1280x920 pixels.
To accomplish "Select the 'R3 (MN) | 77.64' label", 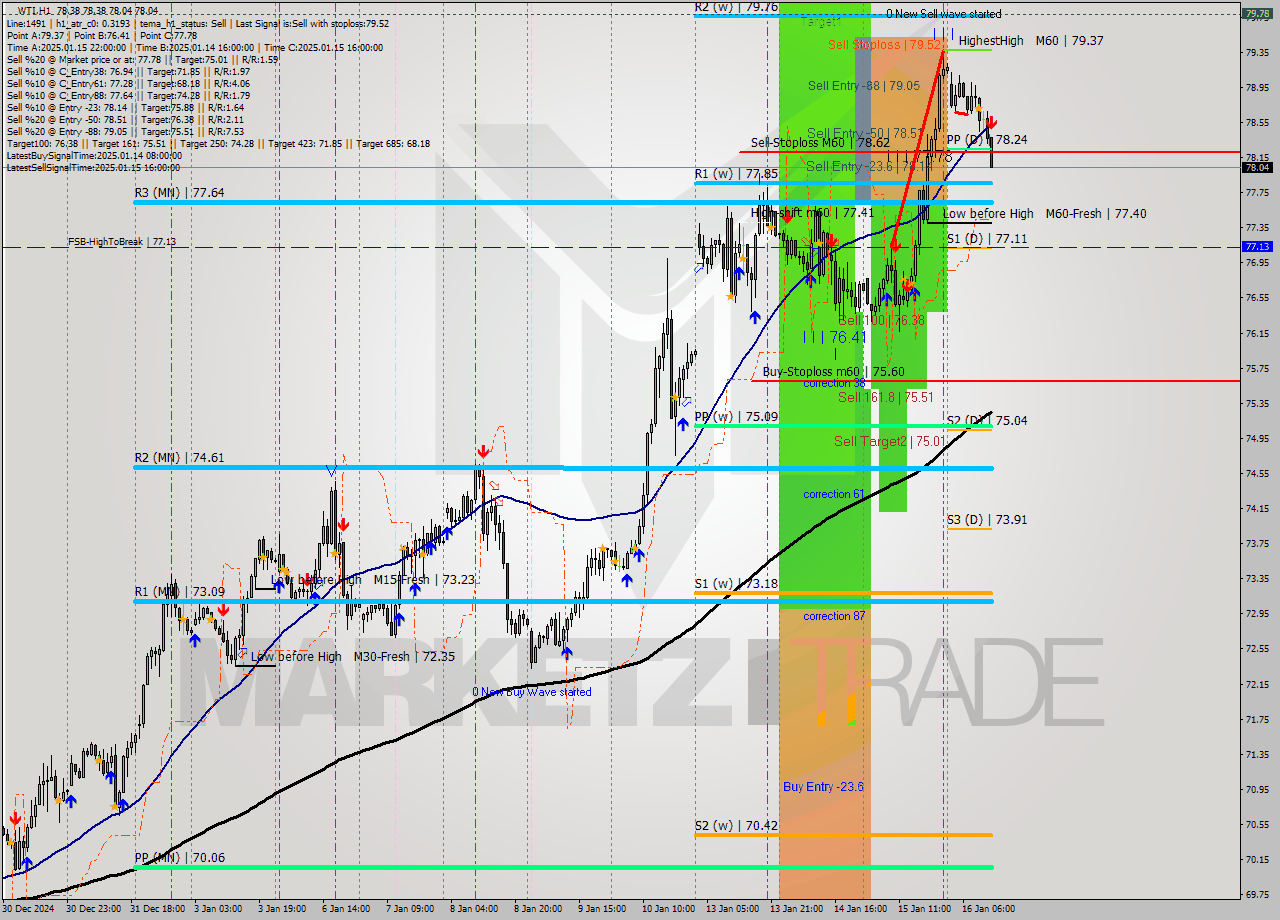I will 180,193.
